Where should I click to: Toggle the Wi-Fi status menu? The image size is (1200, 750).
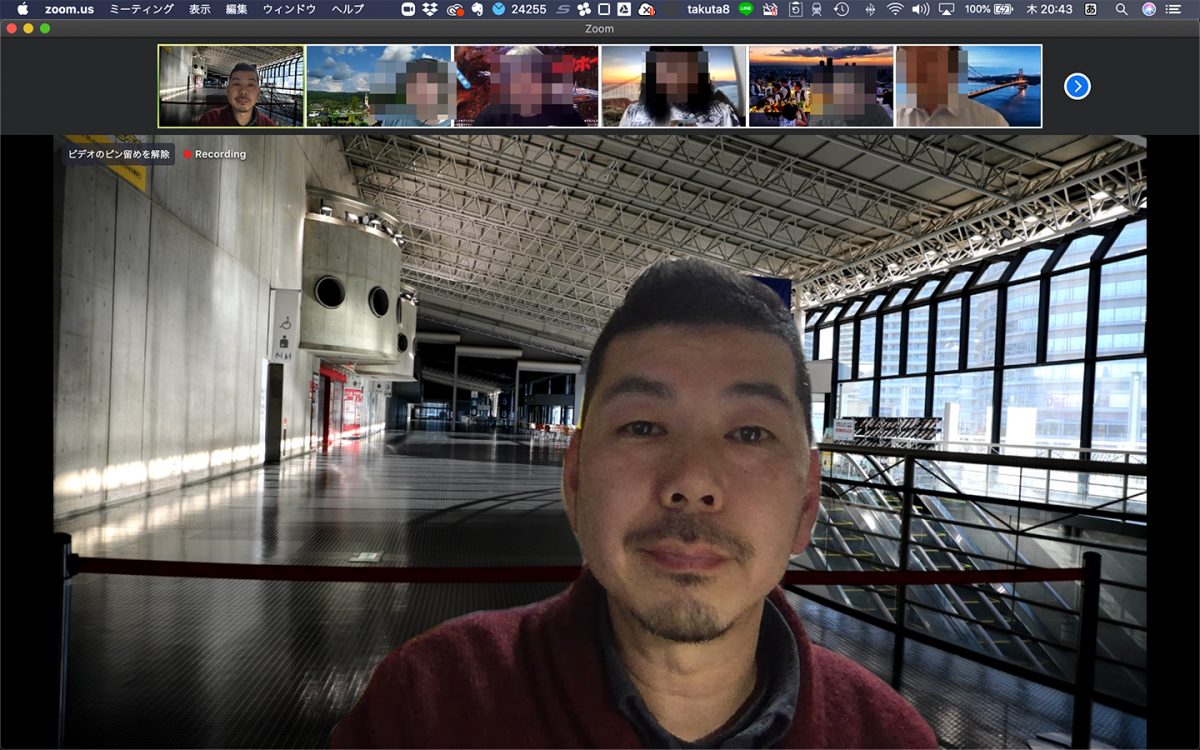click(894, 9)
